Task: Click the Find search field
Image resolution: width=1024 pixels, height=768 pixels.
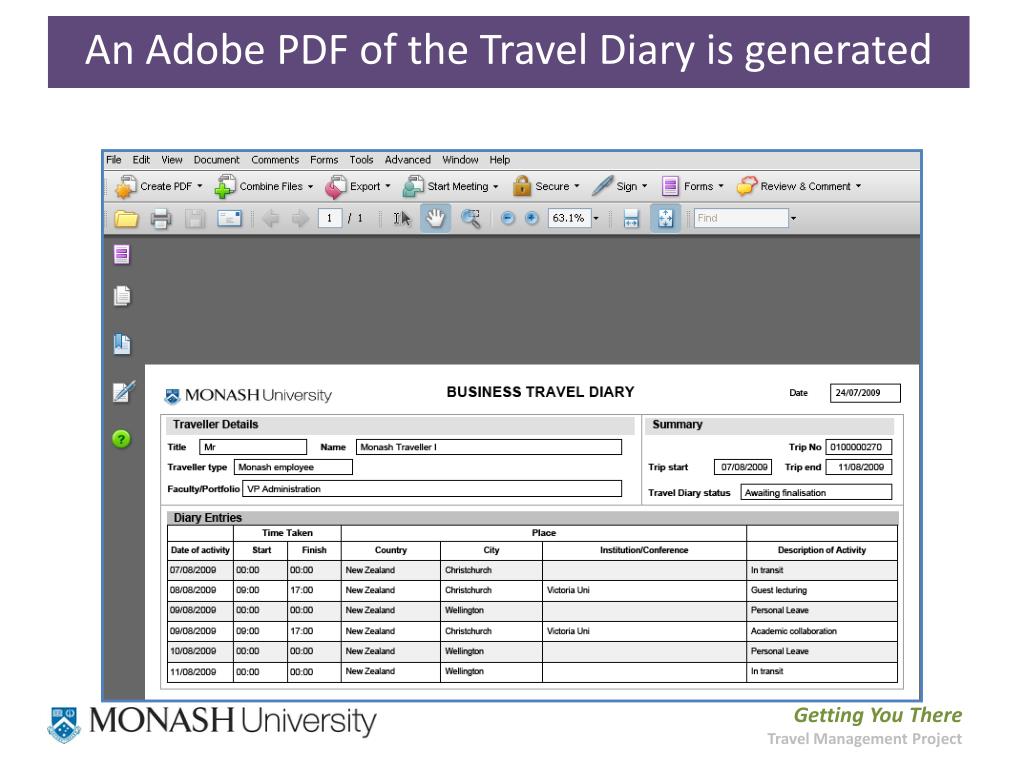Action: click(741, 219)
